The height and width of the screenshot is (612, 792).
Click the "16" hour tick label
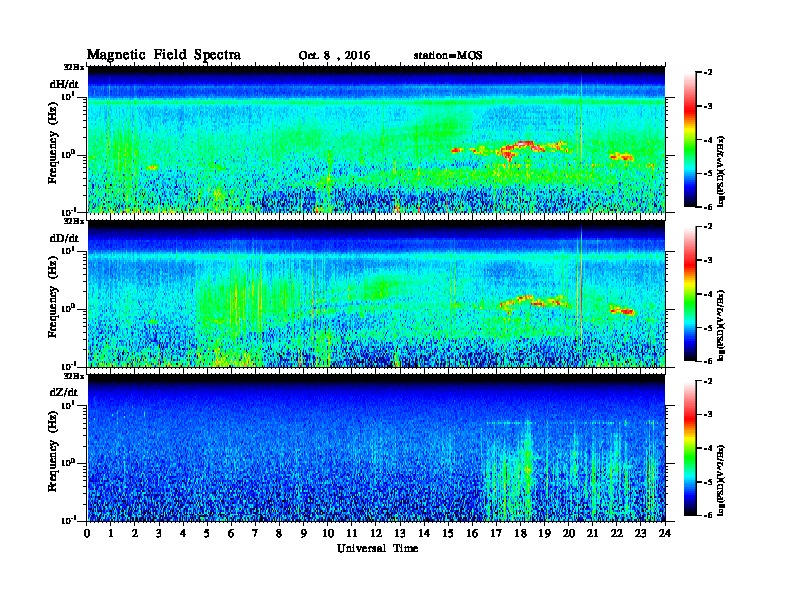point(472,533)
